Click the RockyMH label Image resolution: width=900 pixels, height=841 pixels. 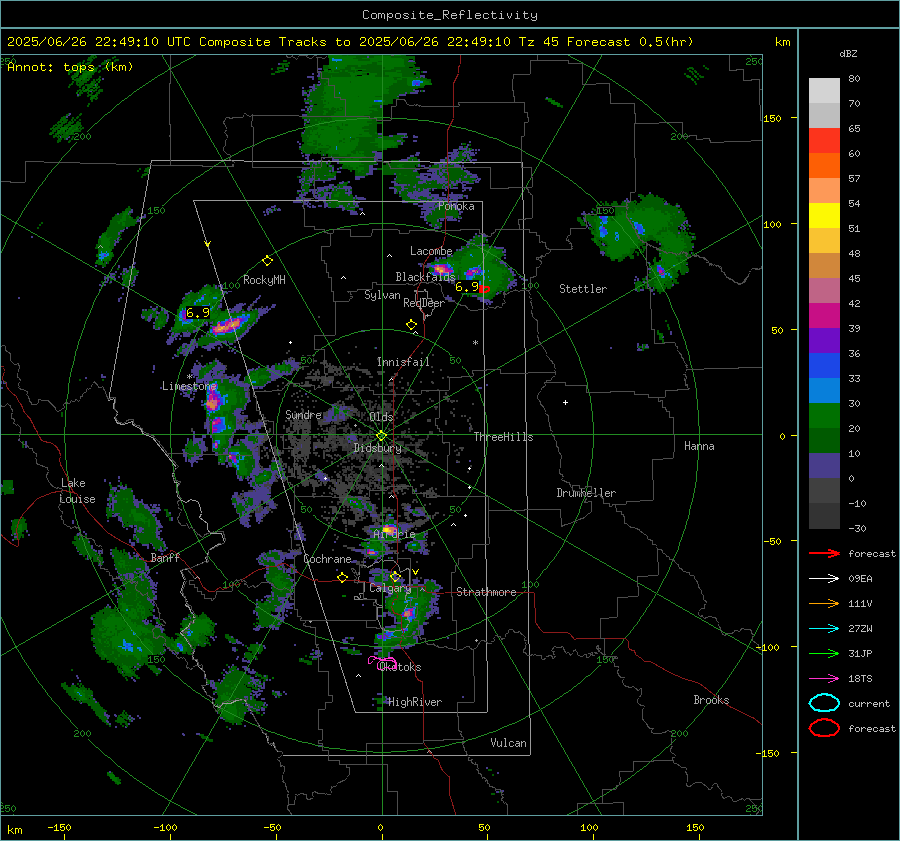(264, 280)
